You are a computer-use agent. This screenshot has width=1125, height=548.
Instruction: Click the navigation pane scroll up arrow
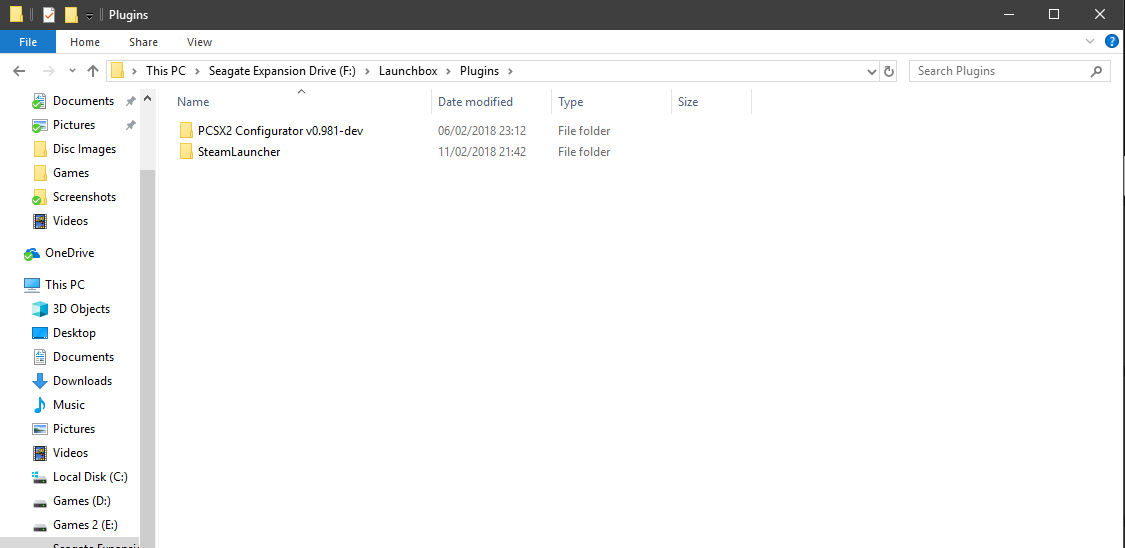[x=147, y=98]
